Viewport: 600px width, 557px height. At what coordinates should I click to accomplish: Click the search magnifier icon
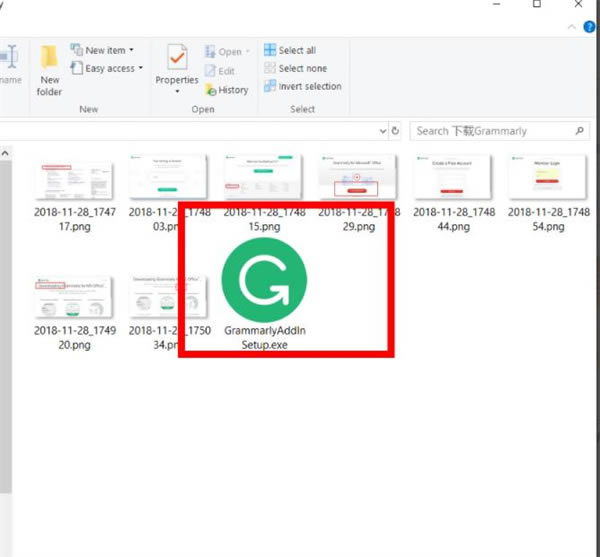579,131
